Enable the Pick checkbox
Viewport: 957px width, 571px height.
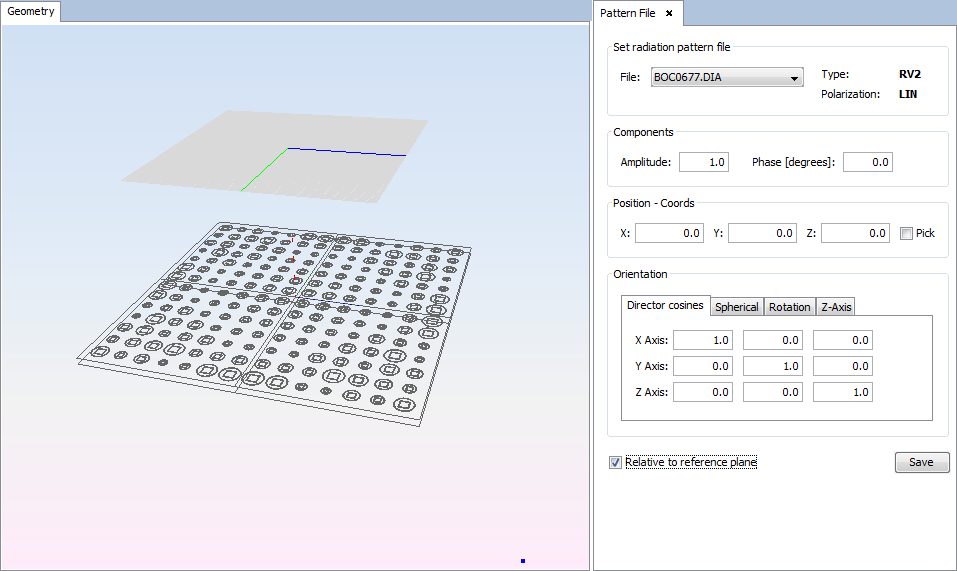coord(906,234)
